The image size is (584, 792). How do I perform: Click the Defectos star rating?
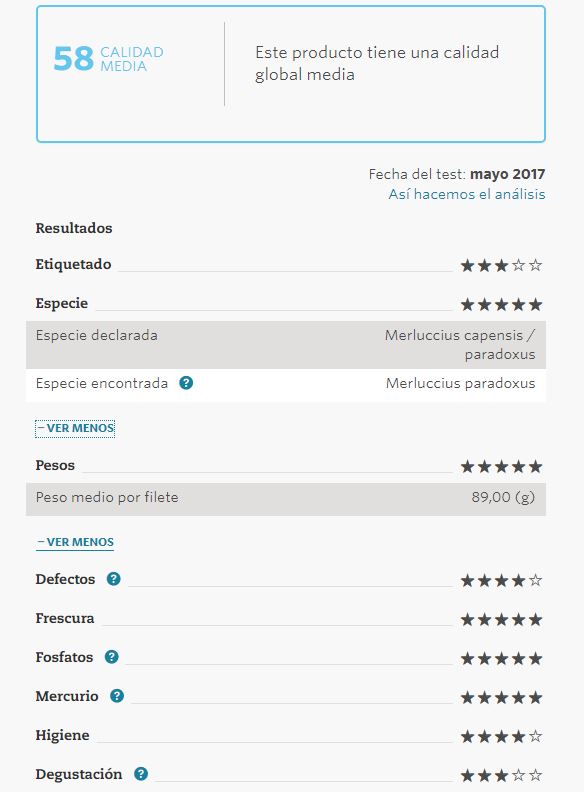pos(501,580)
